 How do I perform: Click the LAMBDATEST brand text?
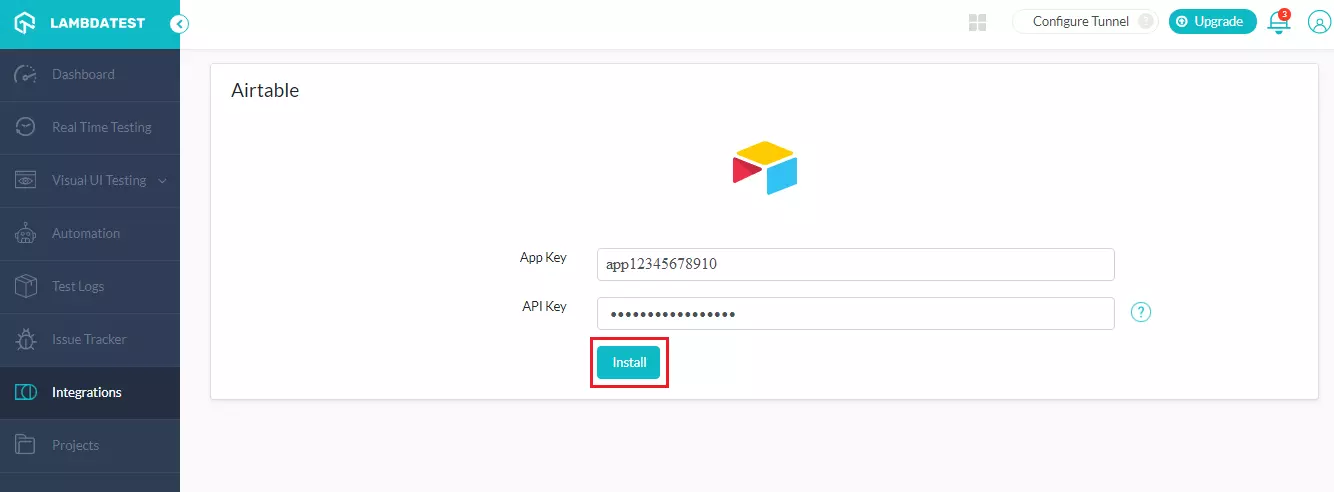pos(97,24)
